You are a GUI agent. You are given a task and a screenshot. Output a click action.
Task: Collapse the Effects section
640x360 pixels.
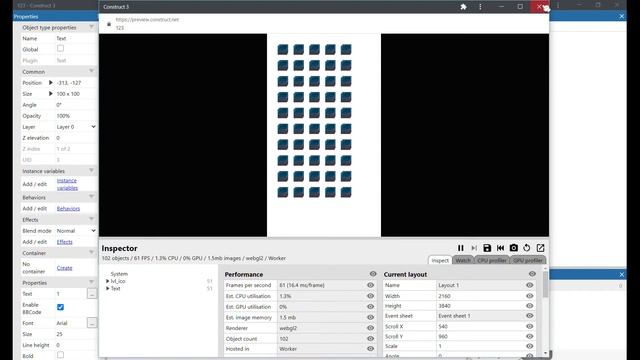click(91, 219)
